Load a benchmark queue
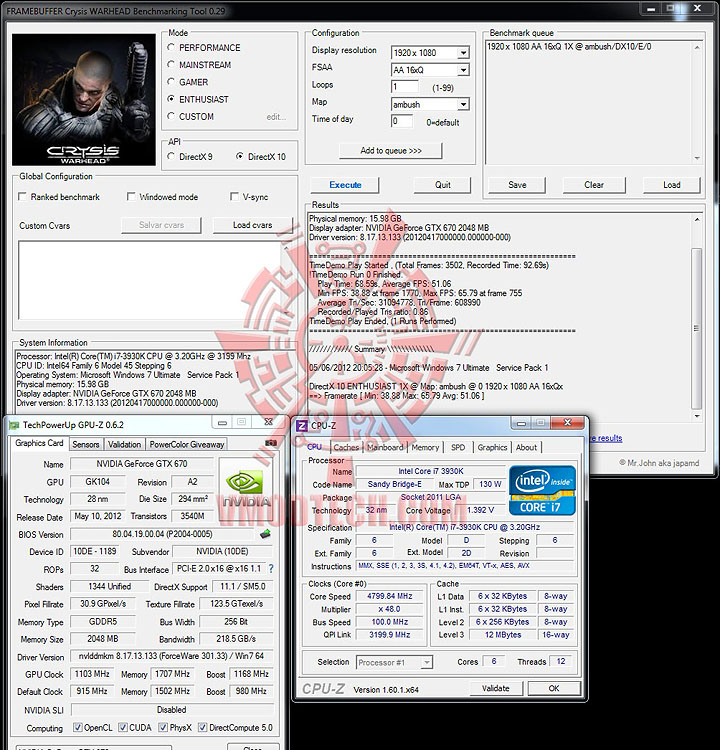The width and height of the screenshot is (720, 750). click(672, 185)
